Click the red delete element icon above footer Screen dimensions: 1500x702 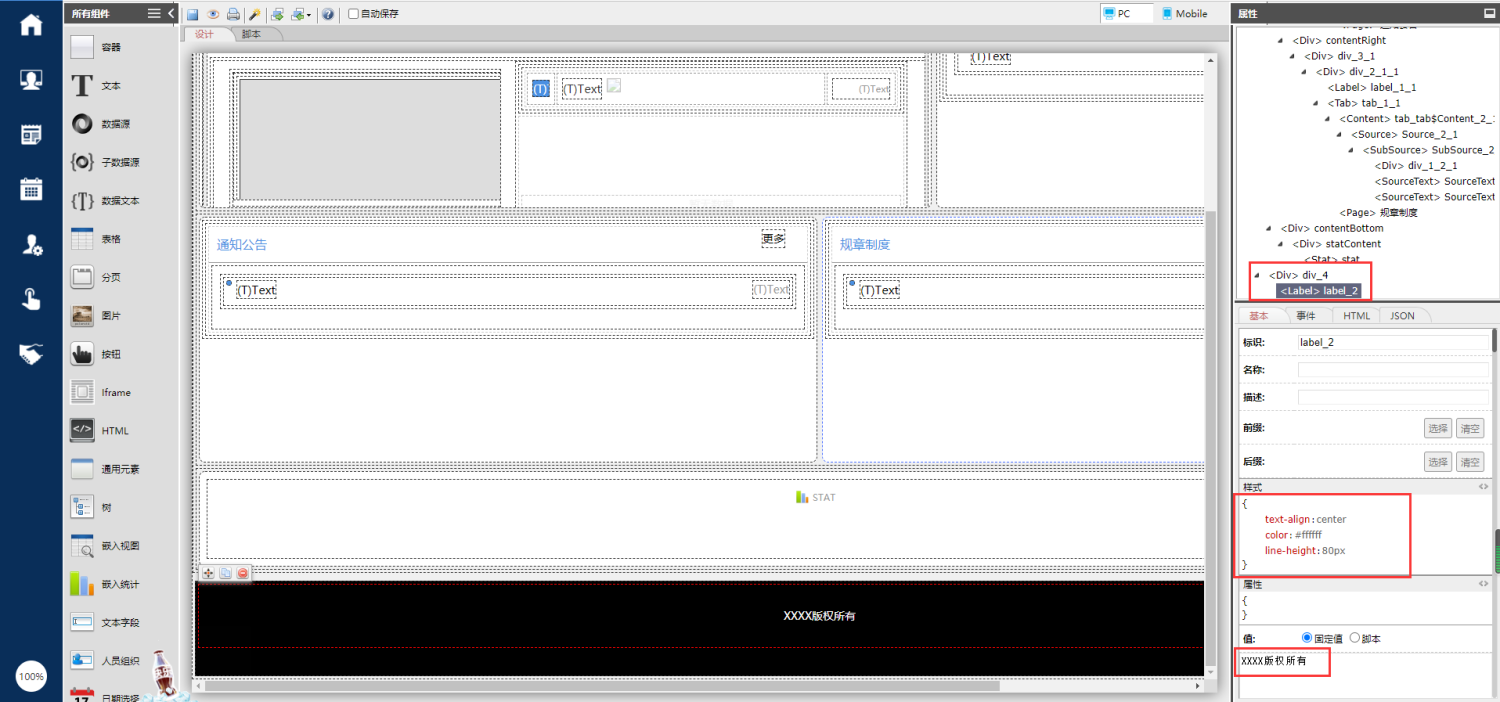(242, 573)
